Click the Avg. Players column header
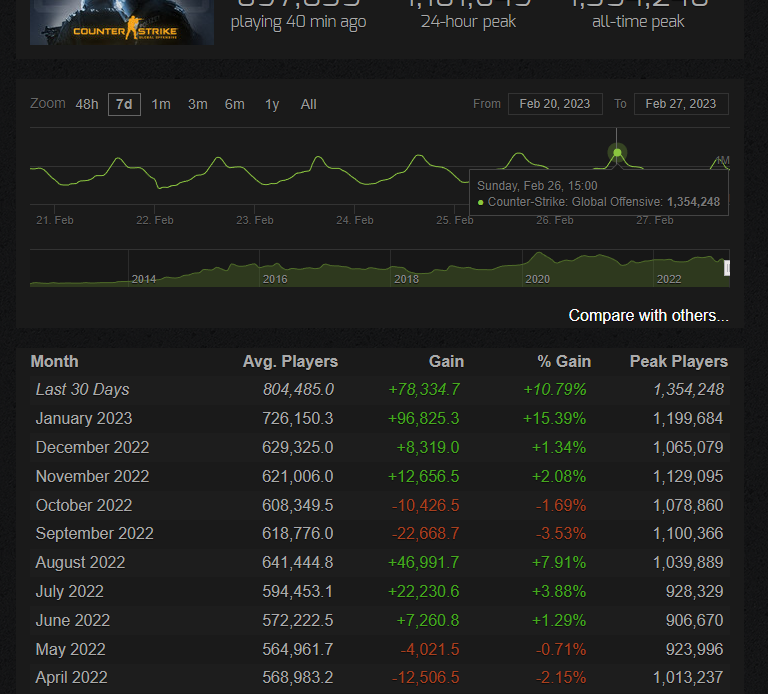Viewport: 768px width, 694px height. 290,361
